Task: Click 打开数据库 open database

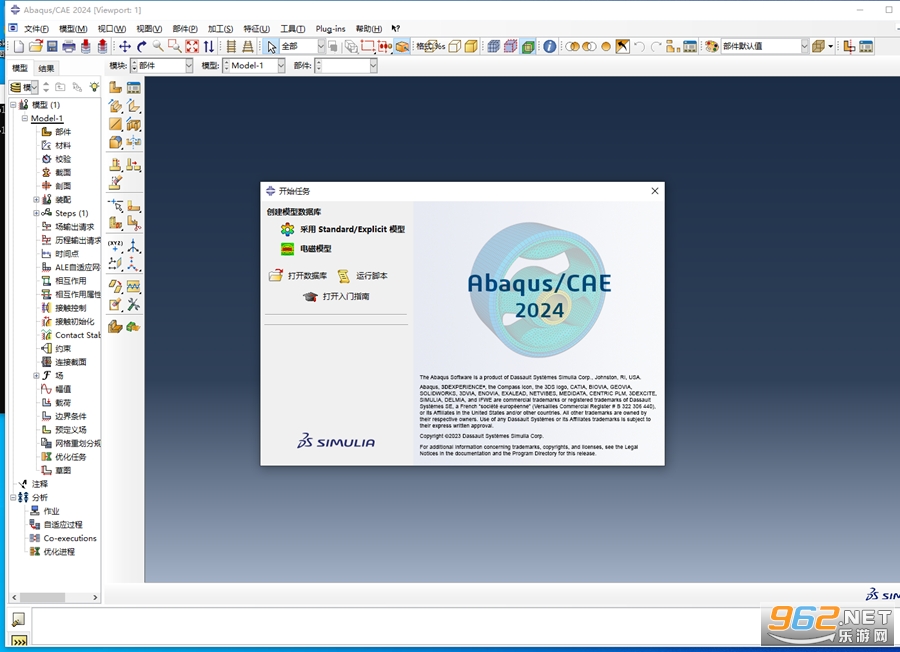Action: [298, 276]
